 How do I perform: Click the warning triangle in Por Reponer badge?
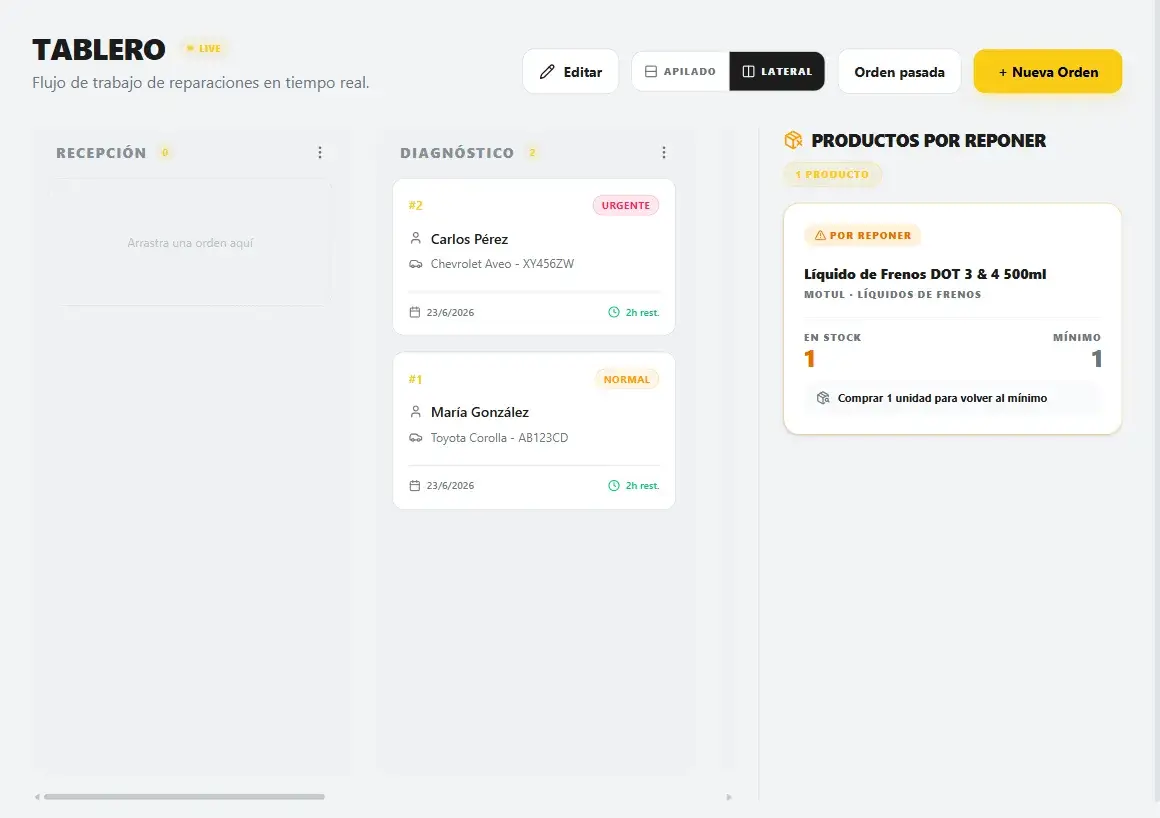click(x=820, y=235)
